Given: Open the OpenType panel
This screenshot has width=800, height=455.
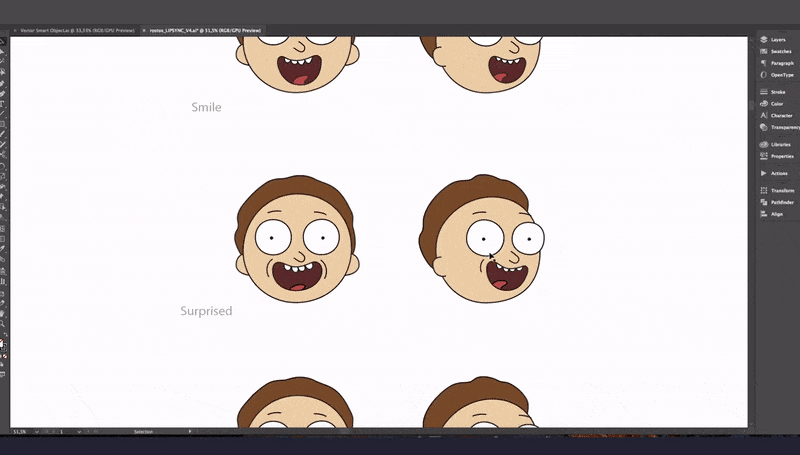Looking at the screenshot, I should coord(777,74).
